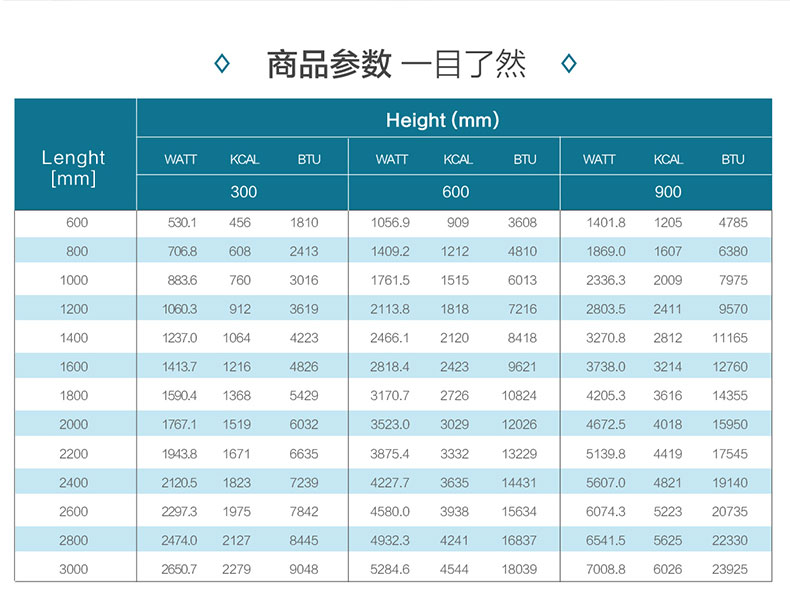Click length row label '3000'
Screen dimensions: 790x606
(74, 569)
